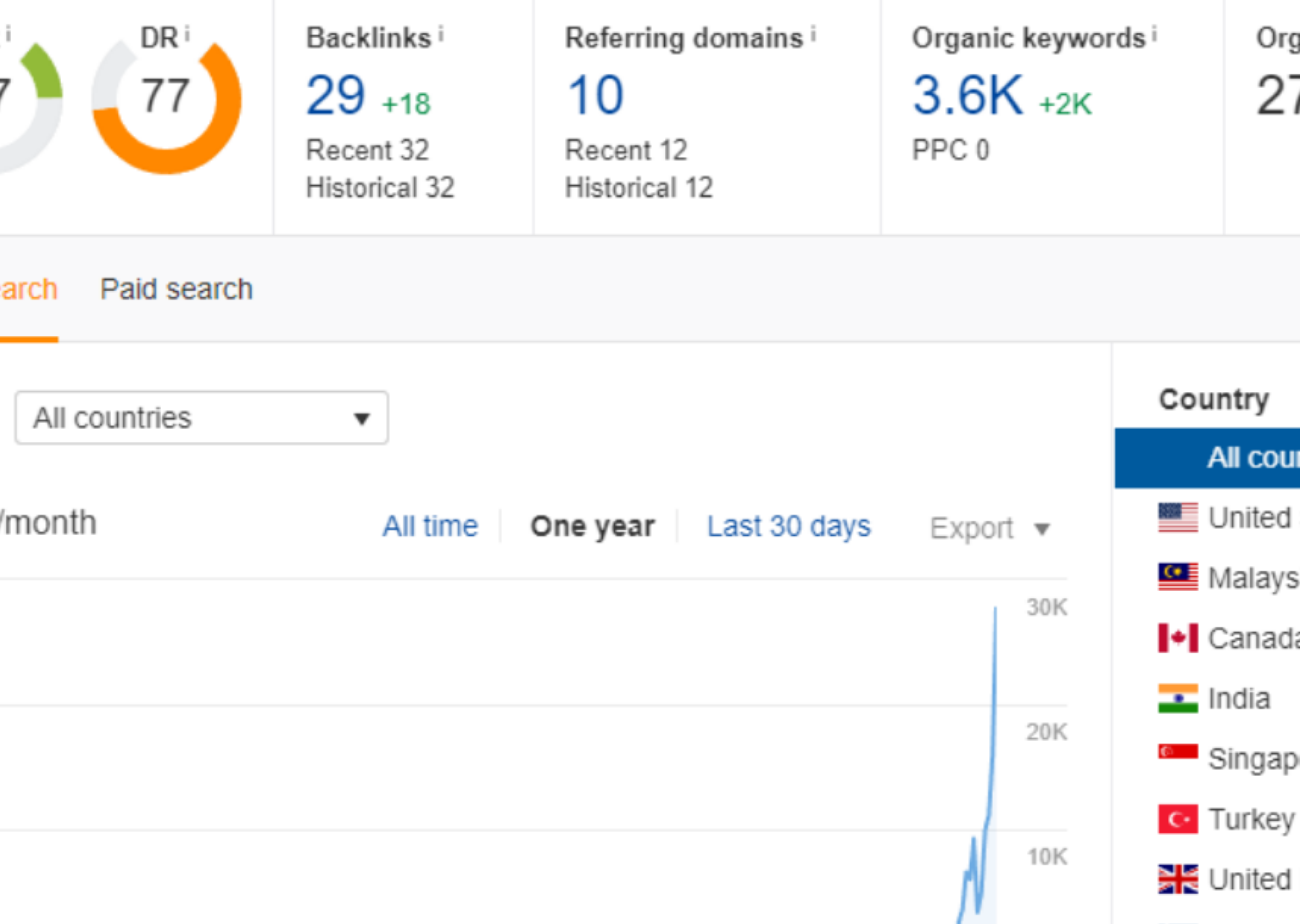The image size is (1300, 924).
Task: Show the Last 30 days range
Action: (x=789, y=526)
